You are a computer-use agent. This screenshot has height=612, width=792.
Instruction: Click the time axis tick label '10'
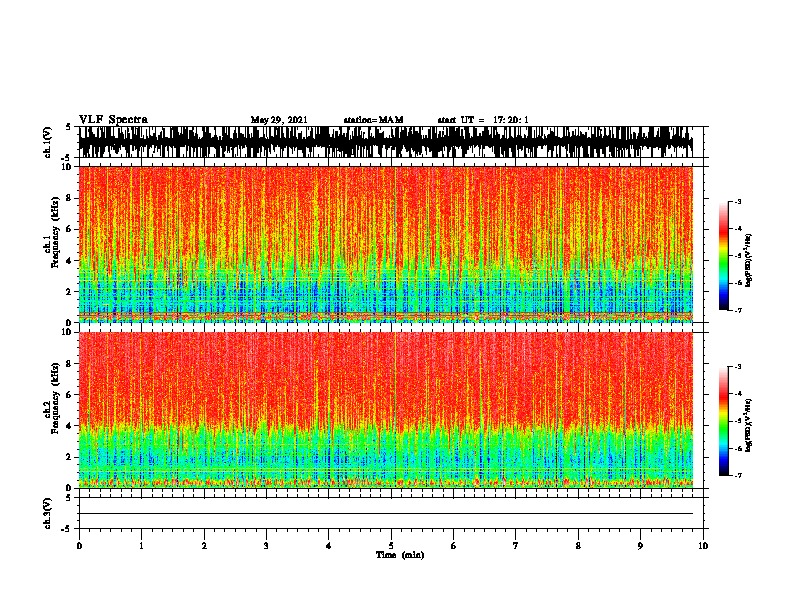click(x=703, y=546)
